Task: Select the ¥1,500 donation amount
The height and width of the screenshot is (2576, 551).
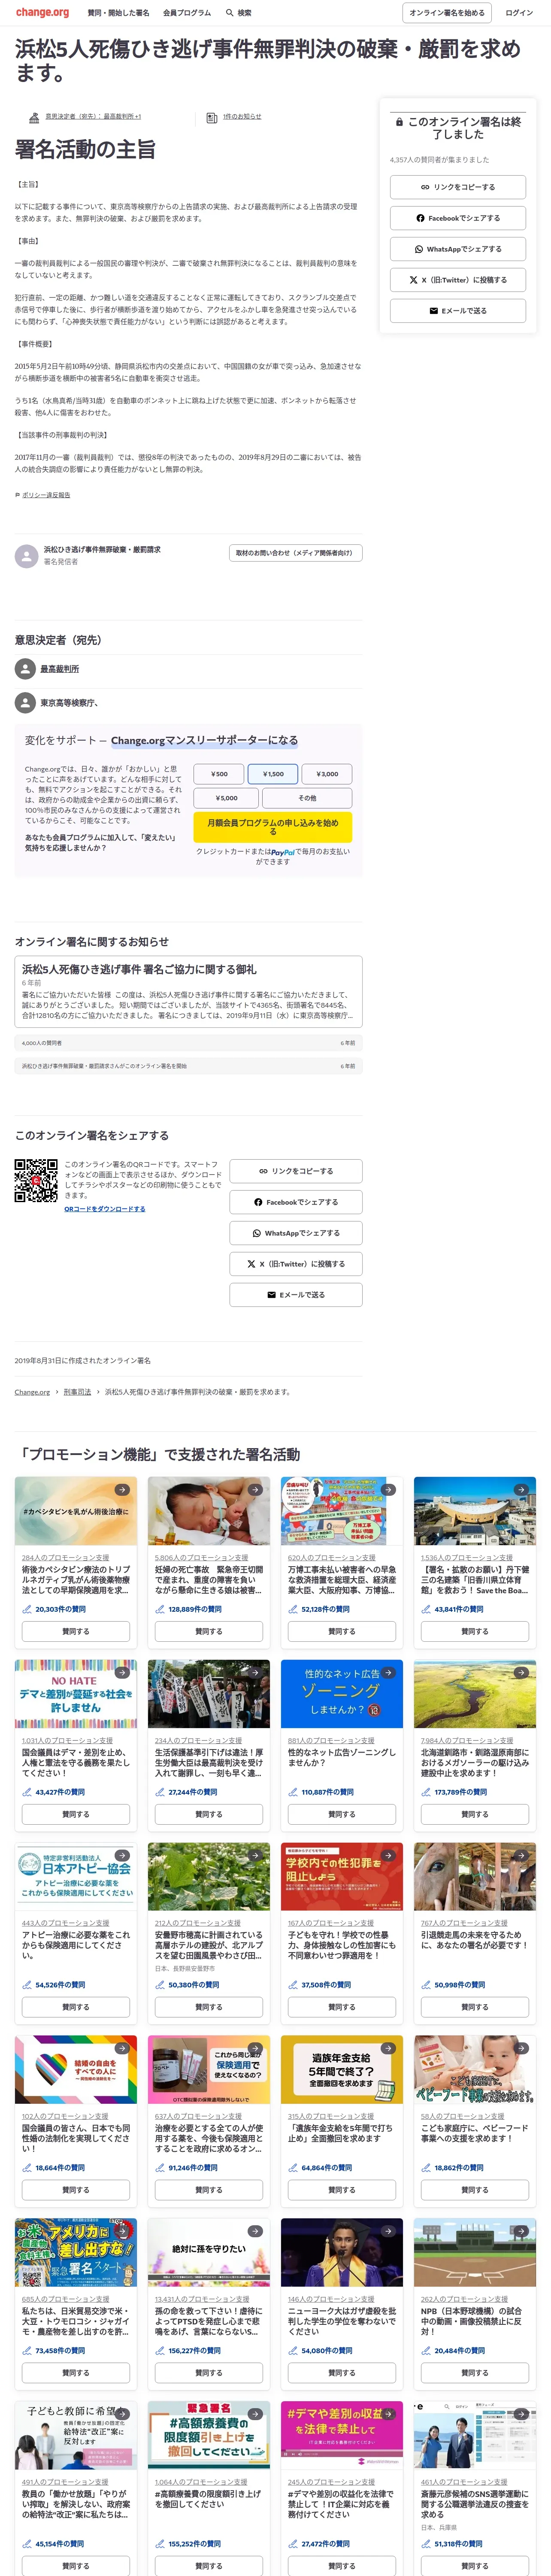Action: coord(273,774)
